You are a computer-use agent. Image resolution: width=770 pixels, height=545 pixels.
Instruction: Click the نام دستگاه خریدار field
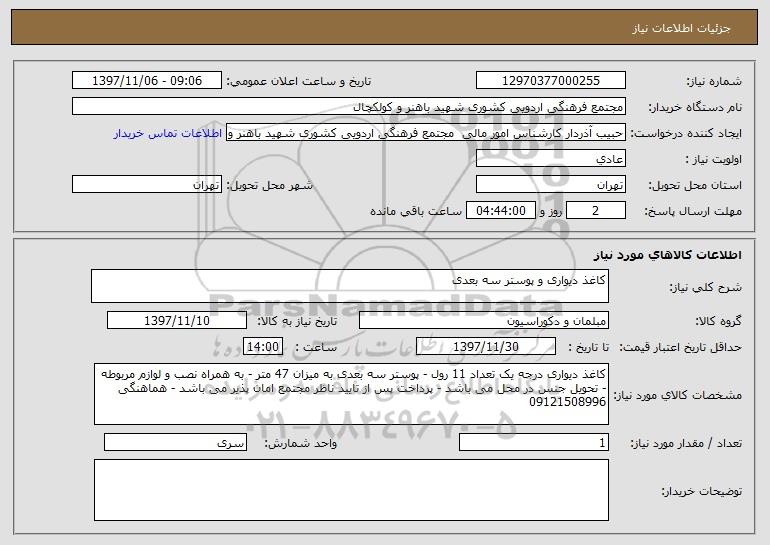point(349,107)
